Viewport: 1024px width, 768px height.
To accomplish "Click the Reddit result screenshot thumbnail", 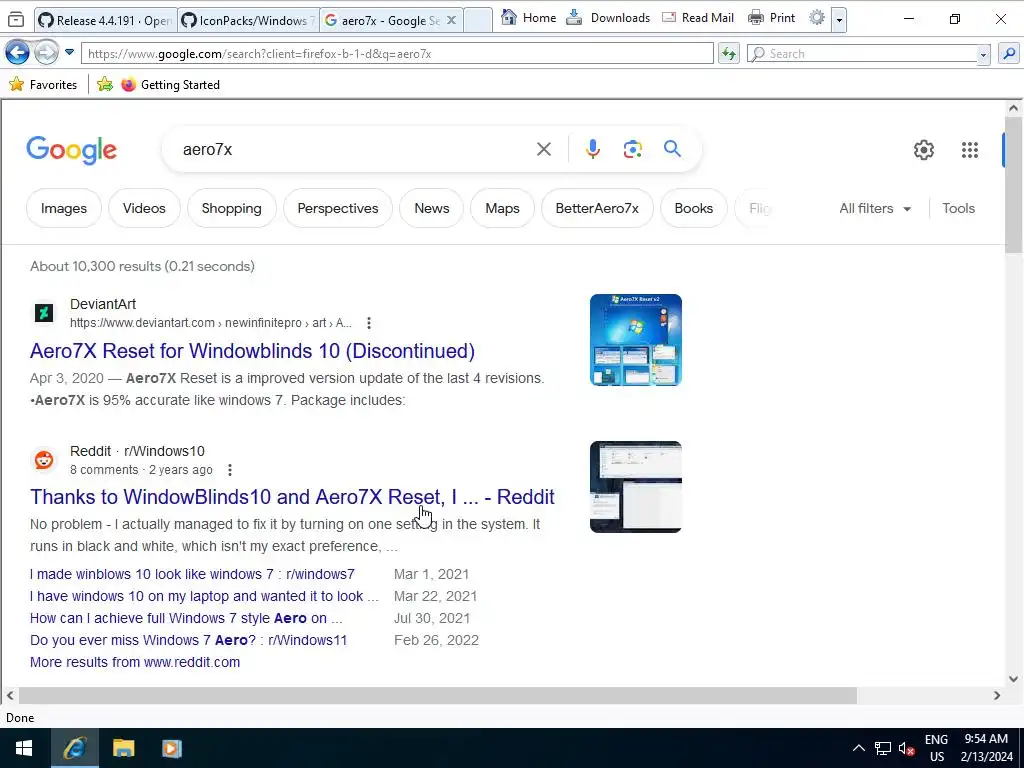I will click(635, 487).
